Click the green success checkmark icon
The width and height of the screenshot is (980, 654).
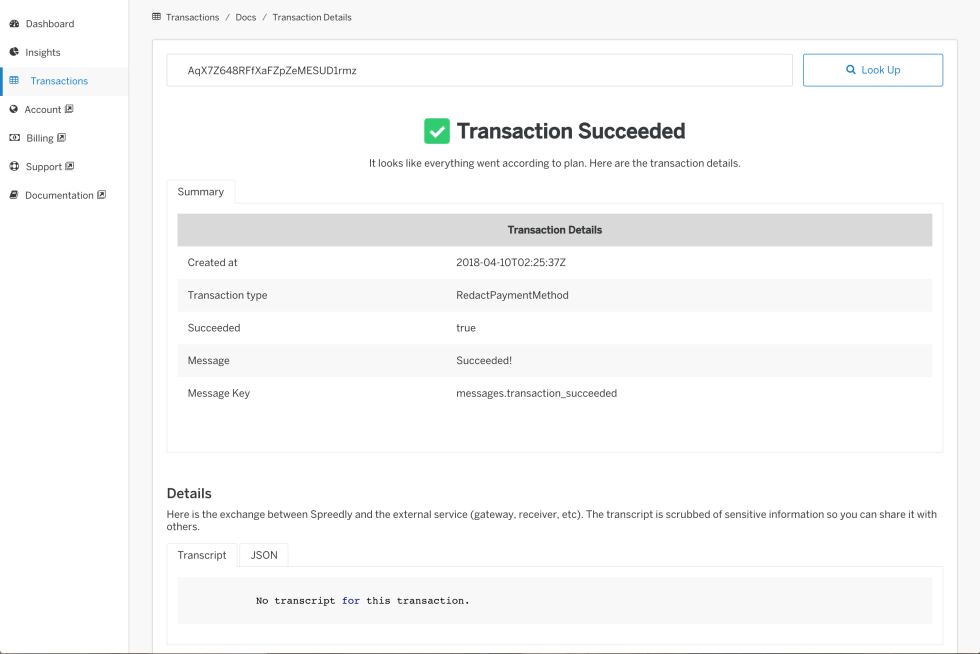click(x=437, y=131)
